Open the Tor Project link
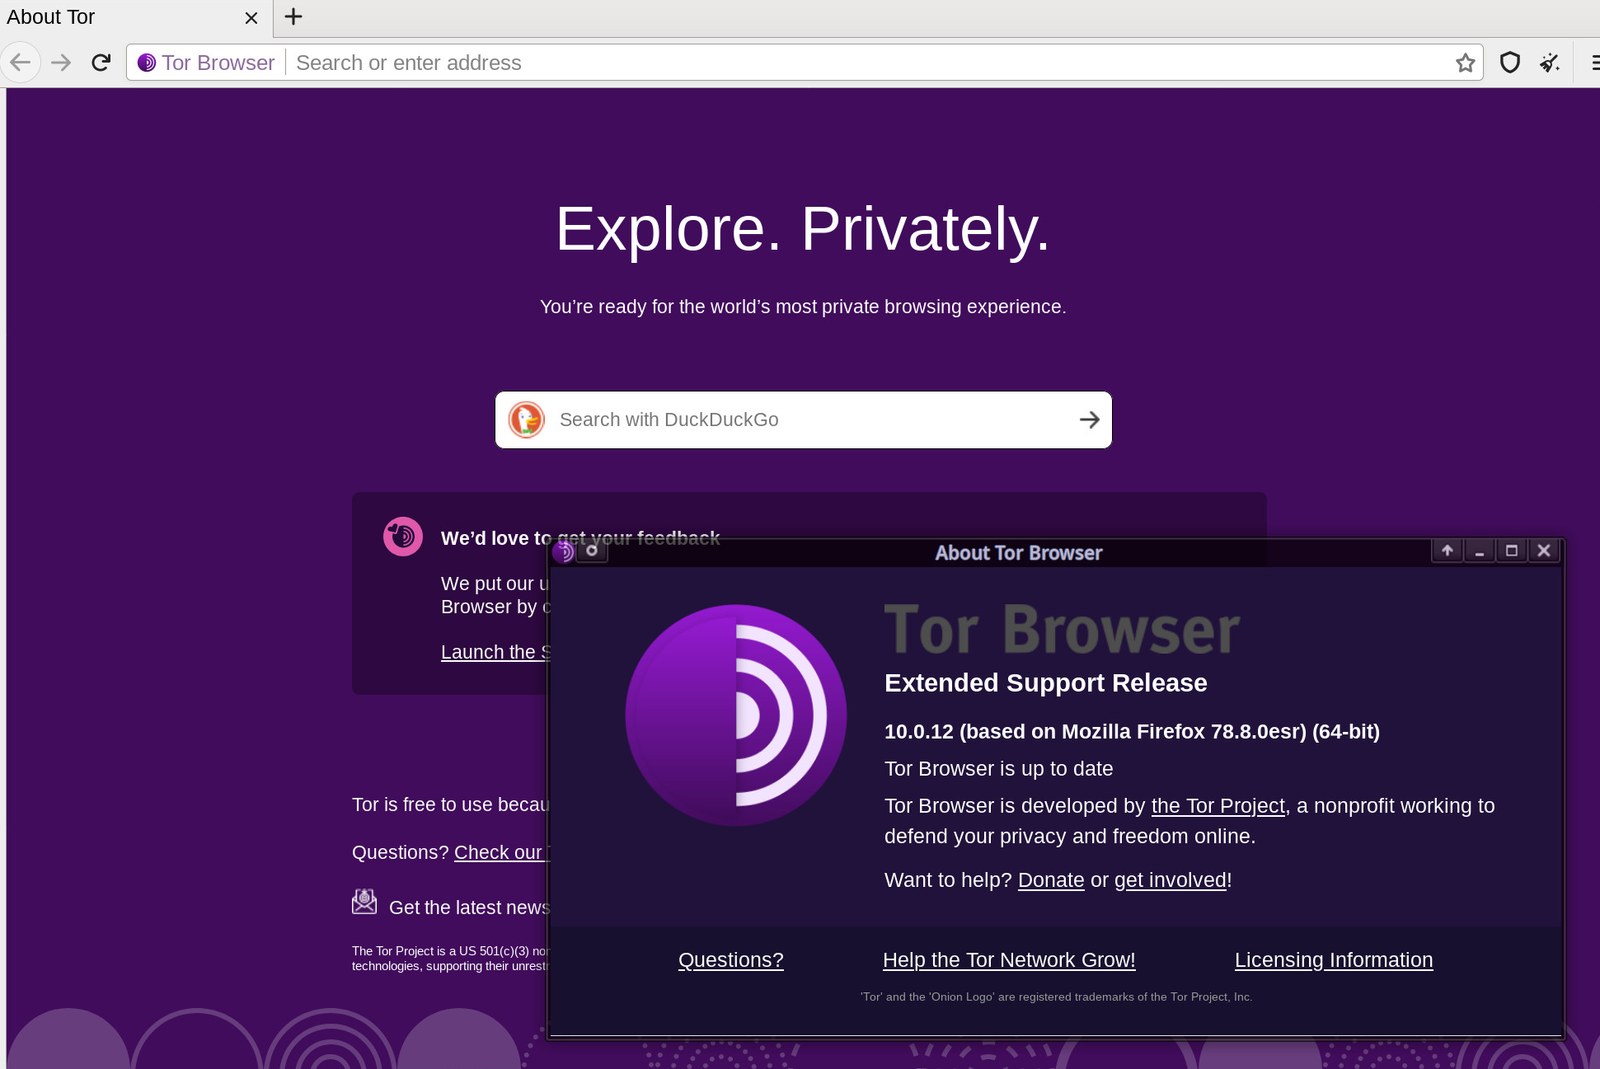This screenshot has width=1600, height=1069. tap(1217, 806)
